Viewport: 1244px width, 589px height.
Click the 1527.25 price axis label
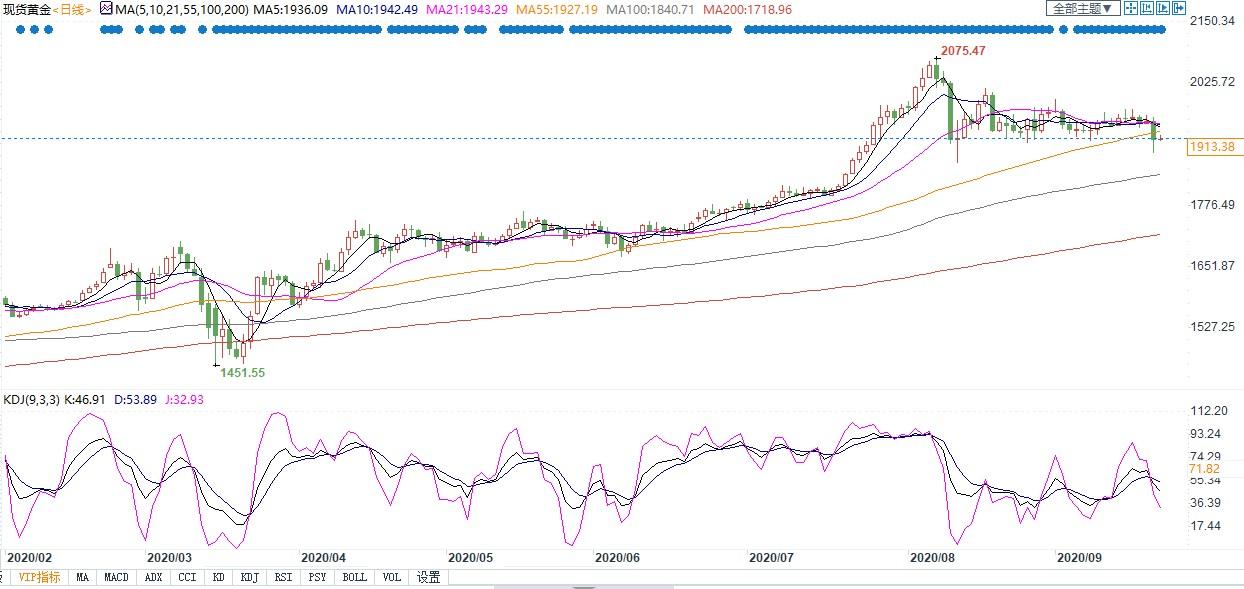pos(1214,327)
